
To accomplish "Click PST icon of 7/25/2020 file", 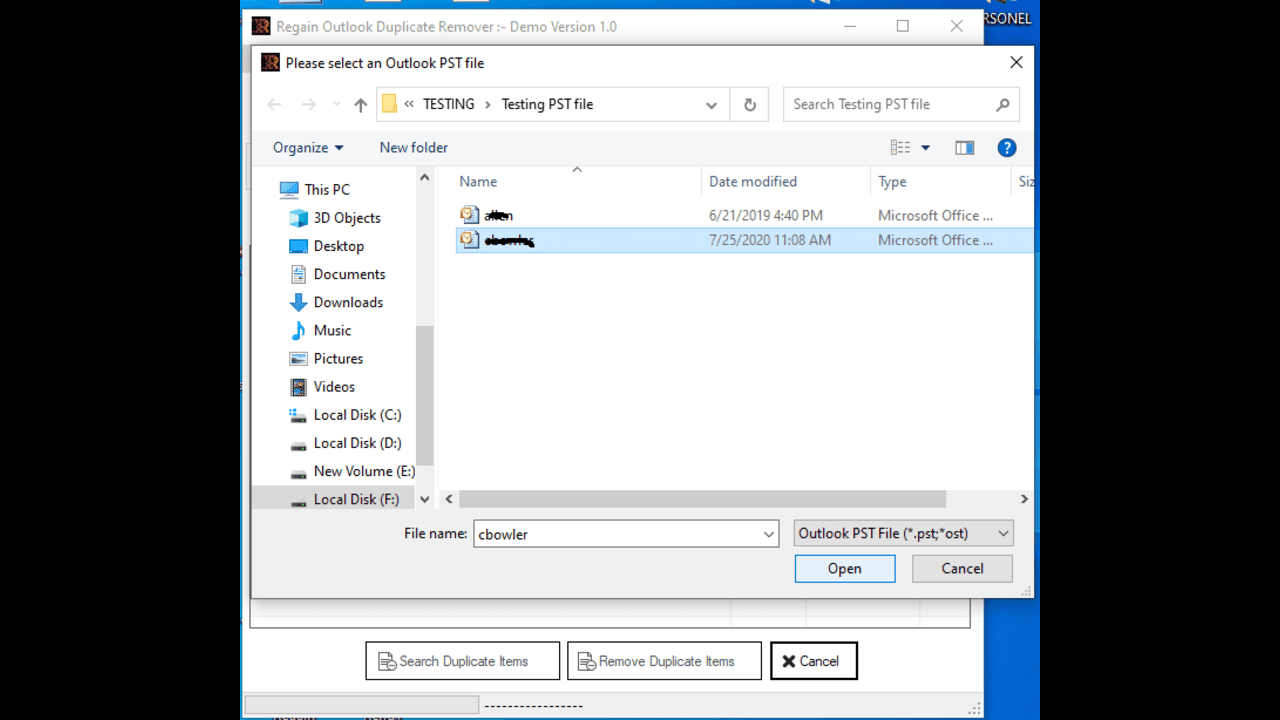I will (469, 240).
